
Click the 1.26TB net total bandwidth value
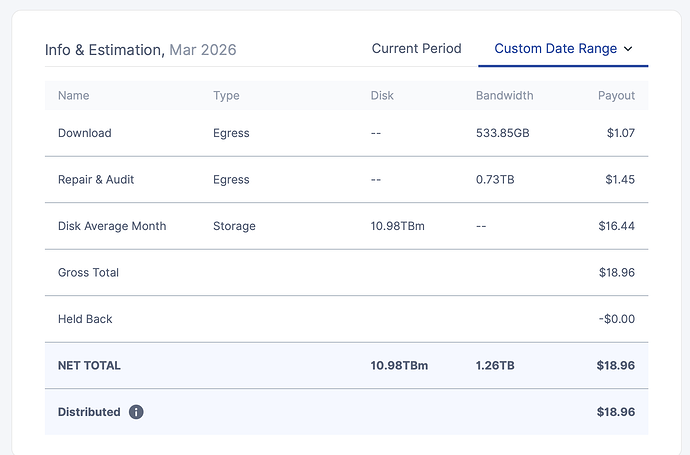pyautogui.click(x=495, y=366)
